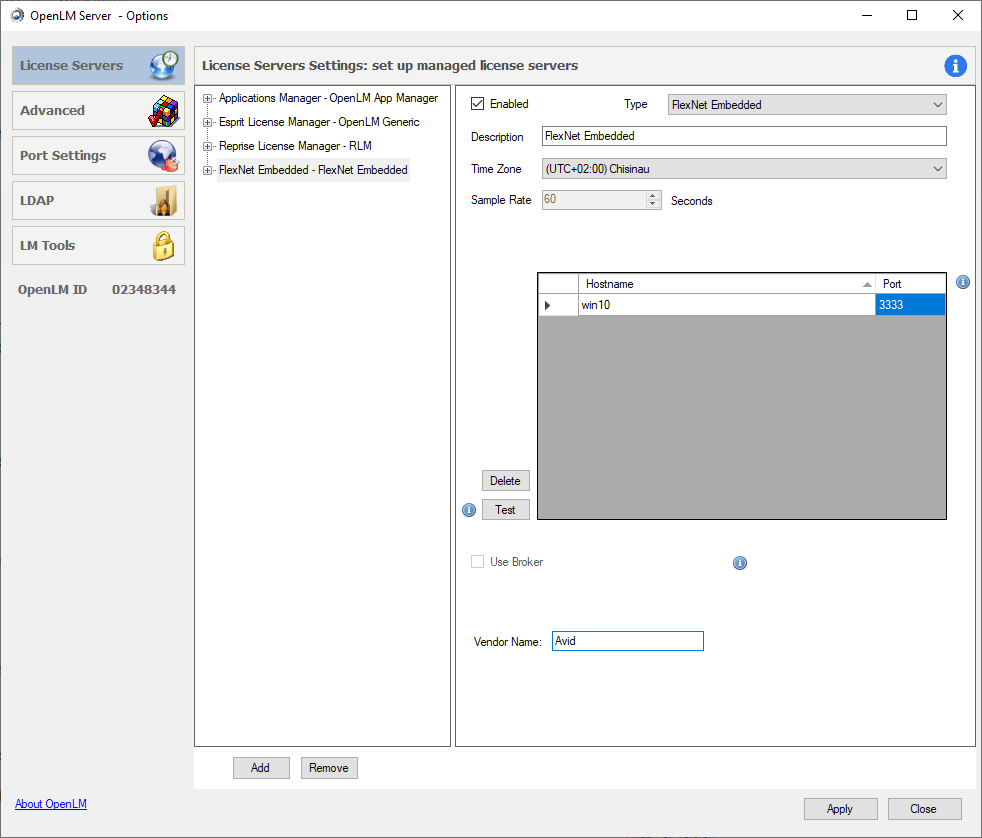Viewport: 982px width, 838px height.
Task: Expand the Applications Manager tree node
Action: click(208, 98)
